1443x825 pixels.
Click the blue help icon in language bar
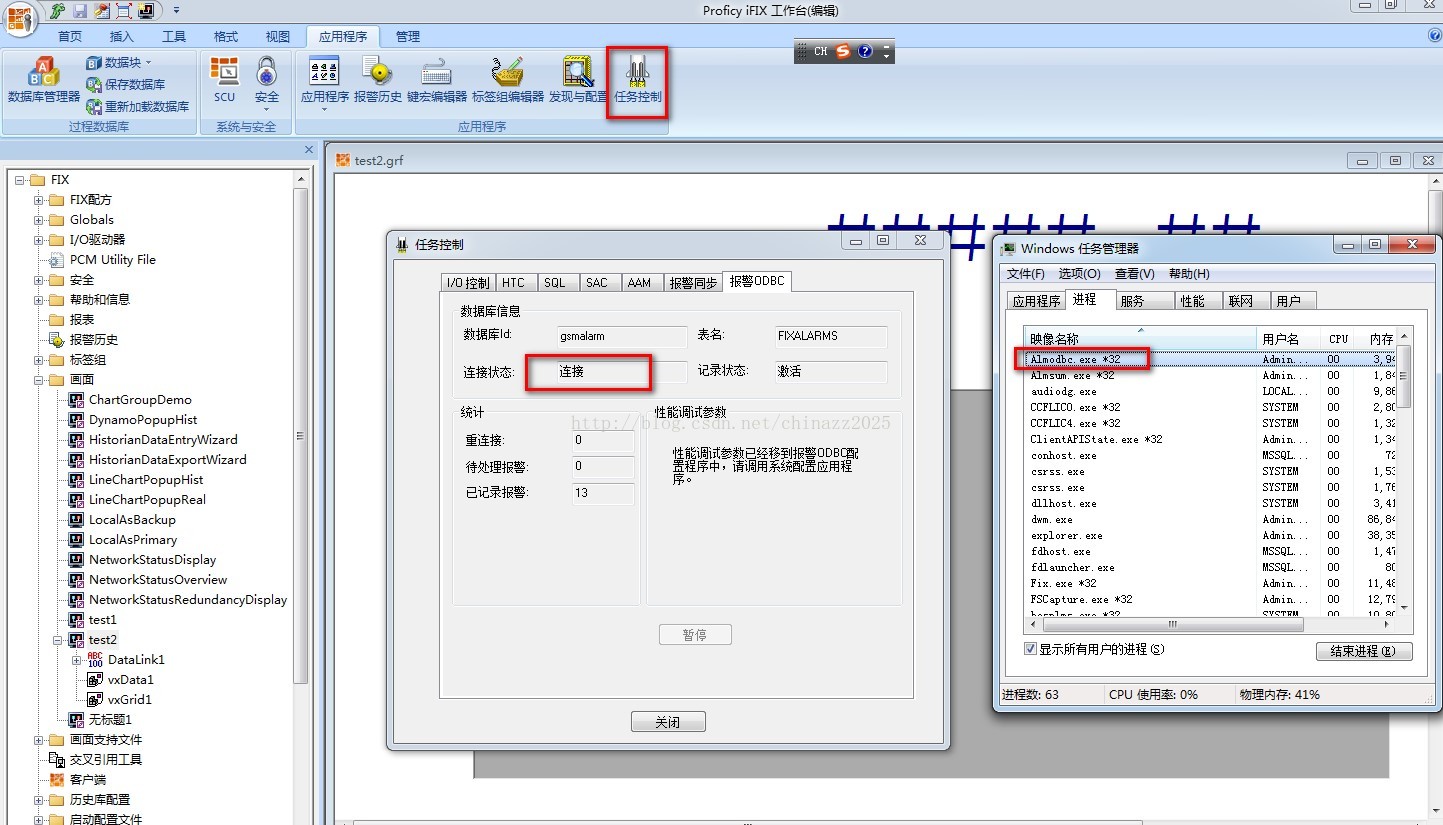pos(865,51)
